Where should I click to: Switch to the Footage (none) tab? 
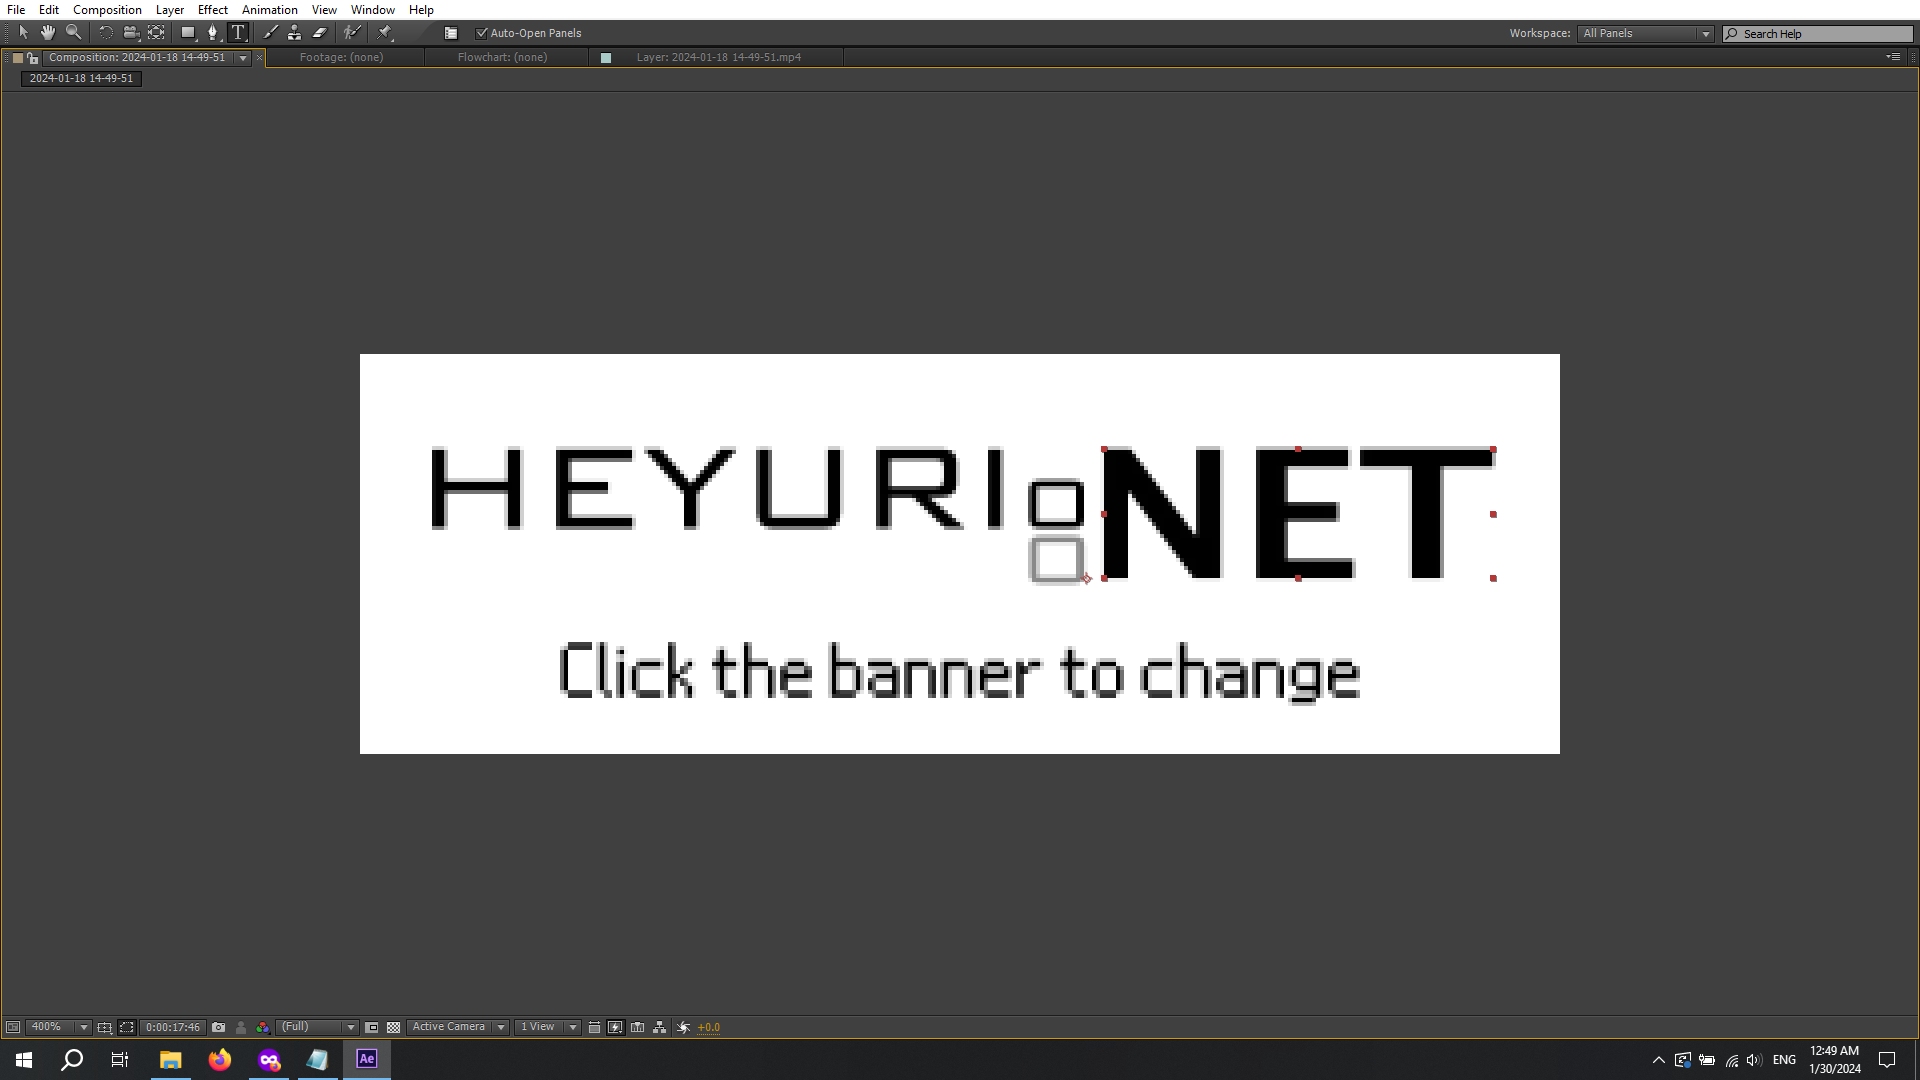tap(341, 57)
